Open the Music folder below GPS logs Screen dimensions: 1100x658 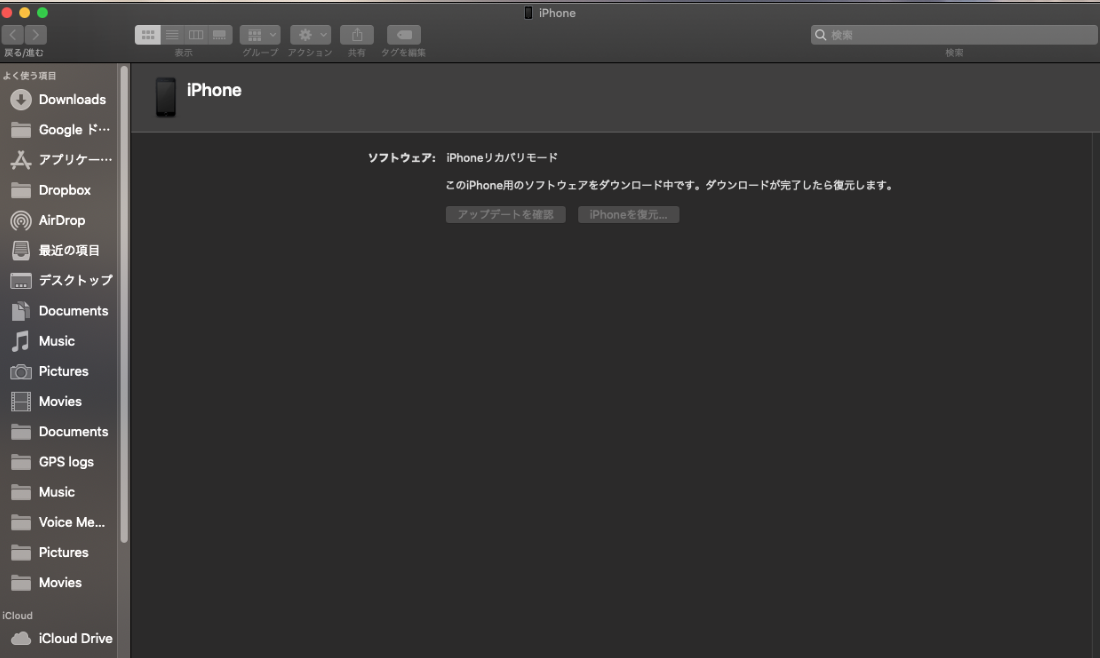coord(59,492)
